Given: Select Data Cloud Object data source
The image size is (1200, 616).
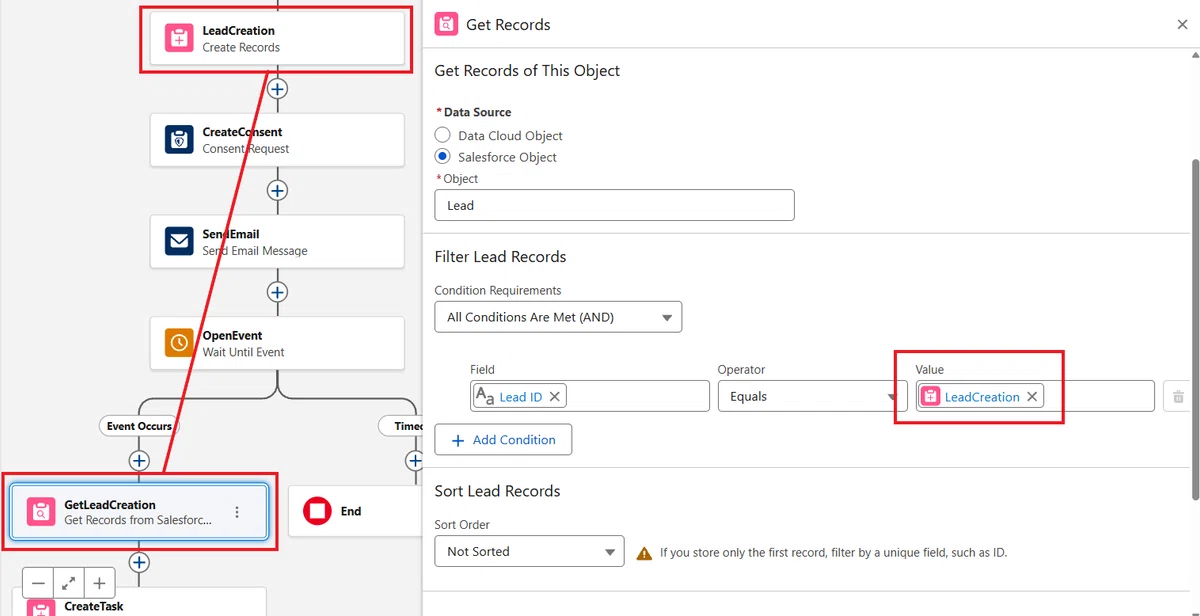Looking at the screenshot, I should 443,135.
